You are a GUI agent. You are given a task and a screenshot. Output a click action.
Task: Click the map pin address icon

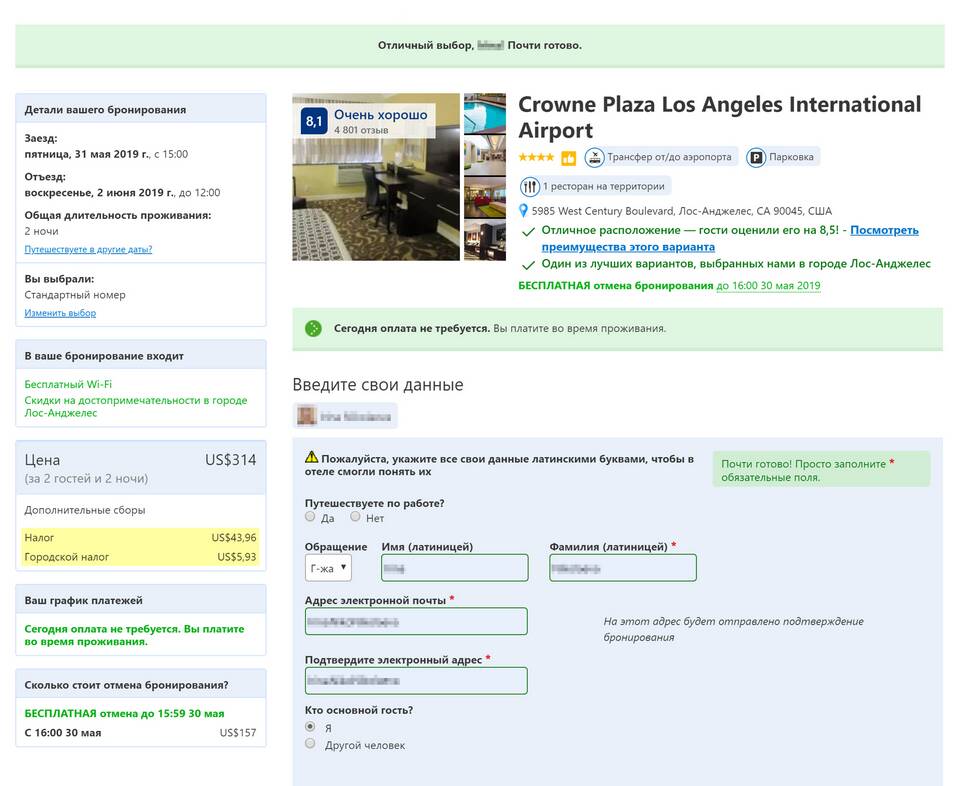point(524,211)
